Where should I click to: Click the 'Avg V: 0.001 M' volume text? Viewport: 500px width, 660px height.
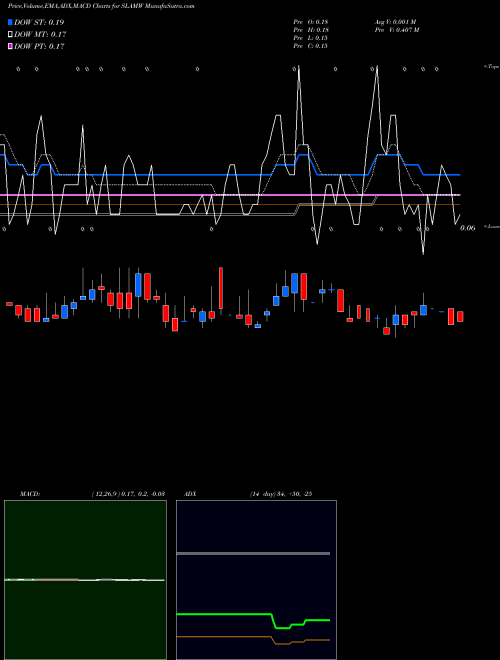point(396,22)
